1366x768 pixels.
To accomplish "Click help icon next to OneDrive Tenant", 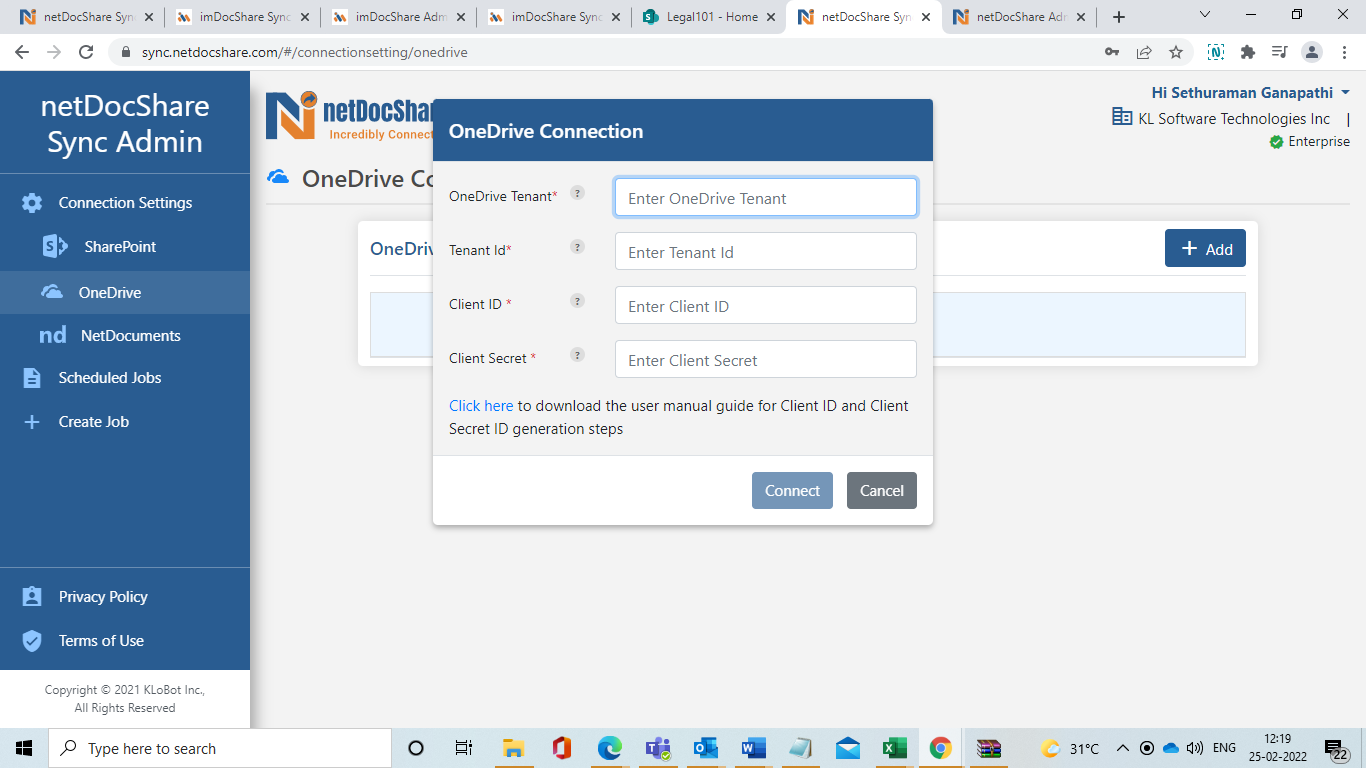I will click(x=577, y=193).
